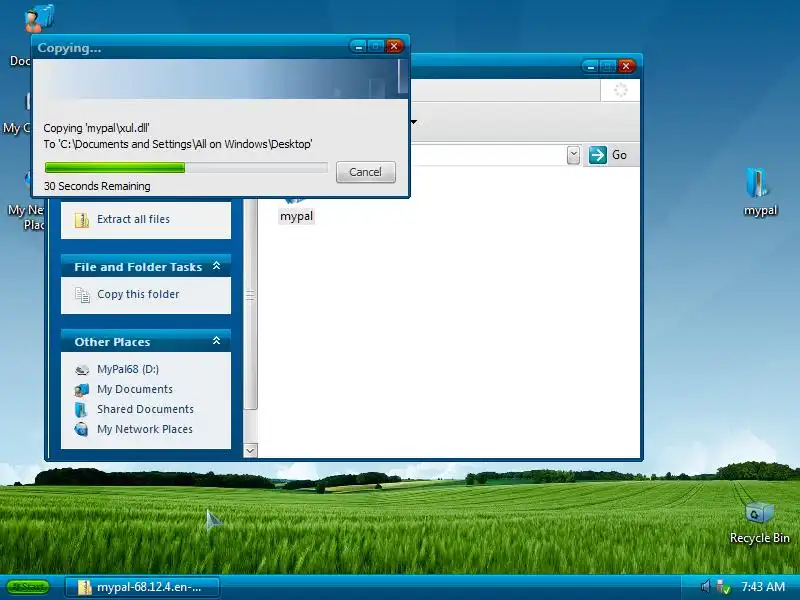
Task: Minimize the explorer zip window
Action: [590, 66]
